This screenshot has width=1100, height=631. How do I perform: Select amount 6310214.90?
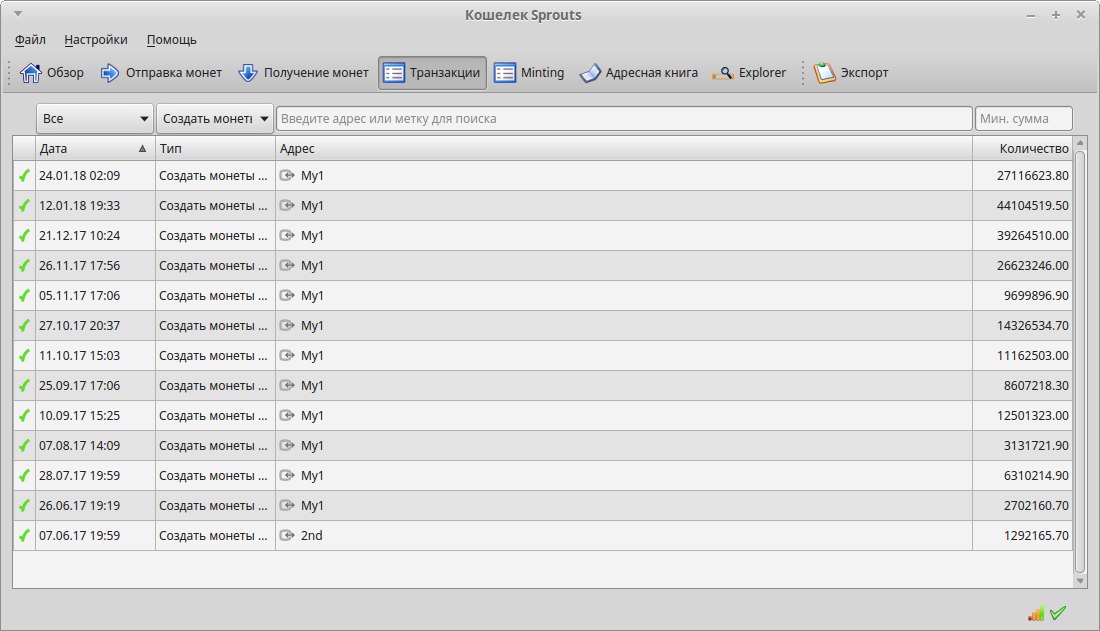tap(1036, 475)
